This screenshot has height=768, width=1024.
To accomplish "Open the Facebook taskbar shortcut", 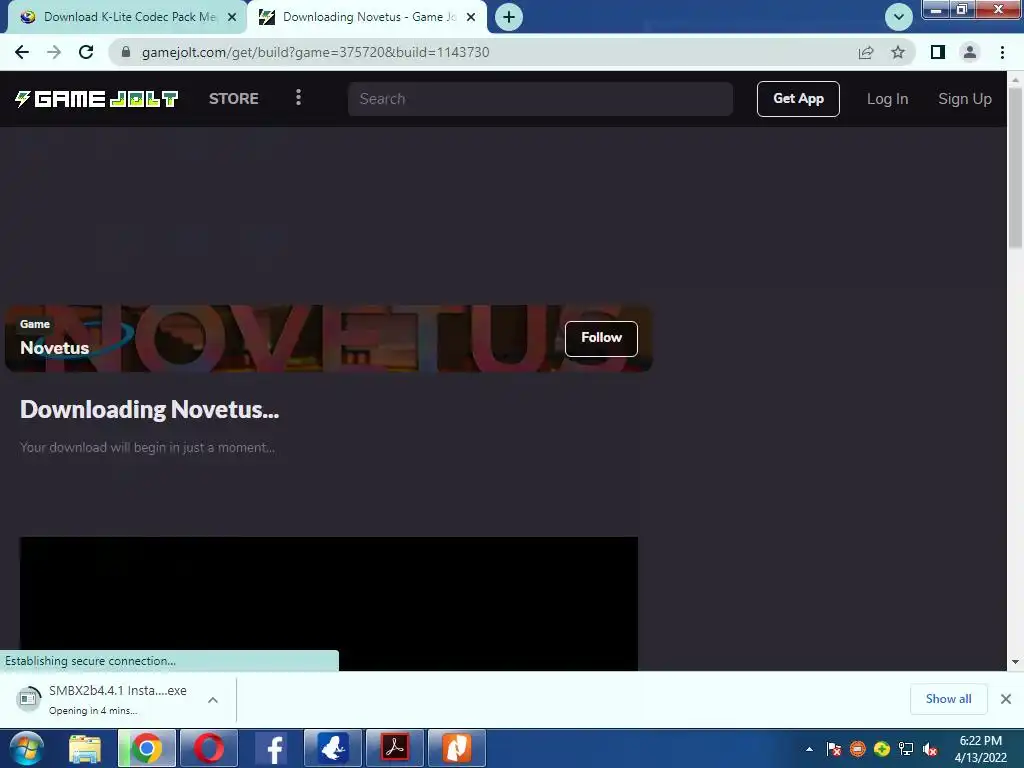I will coord(271,748).
